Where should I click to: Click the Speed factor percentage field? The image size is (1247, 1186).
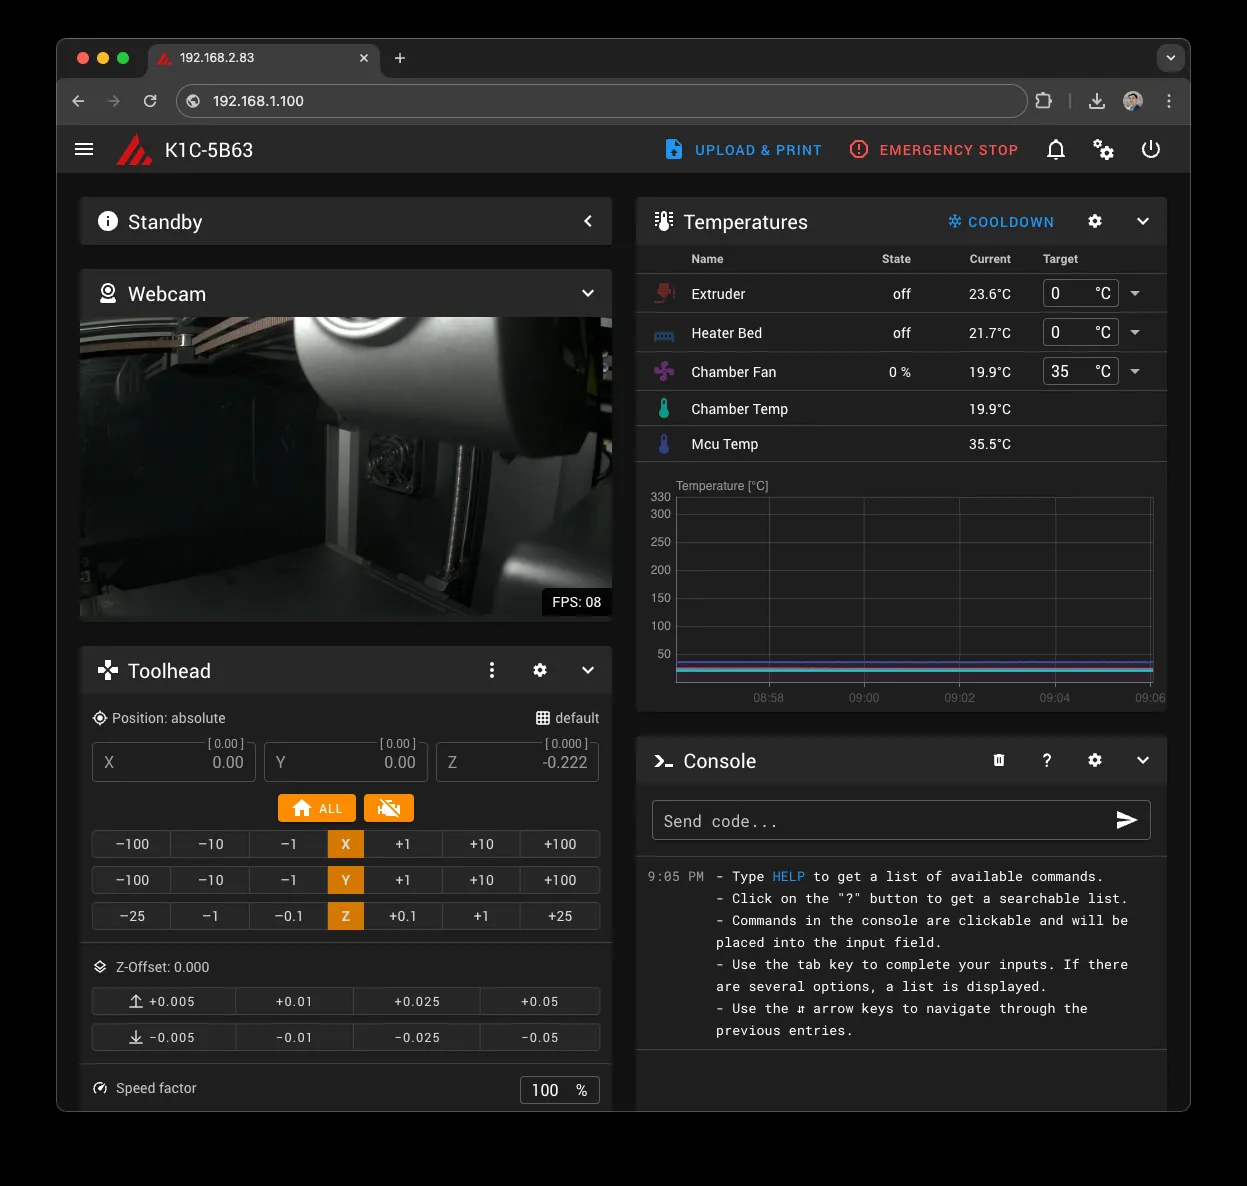pyautogui.click(x=546, y=1090)
